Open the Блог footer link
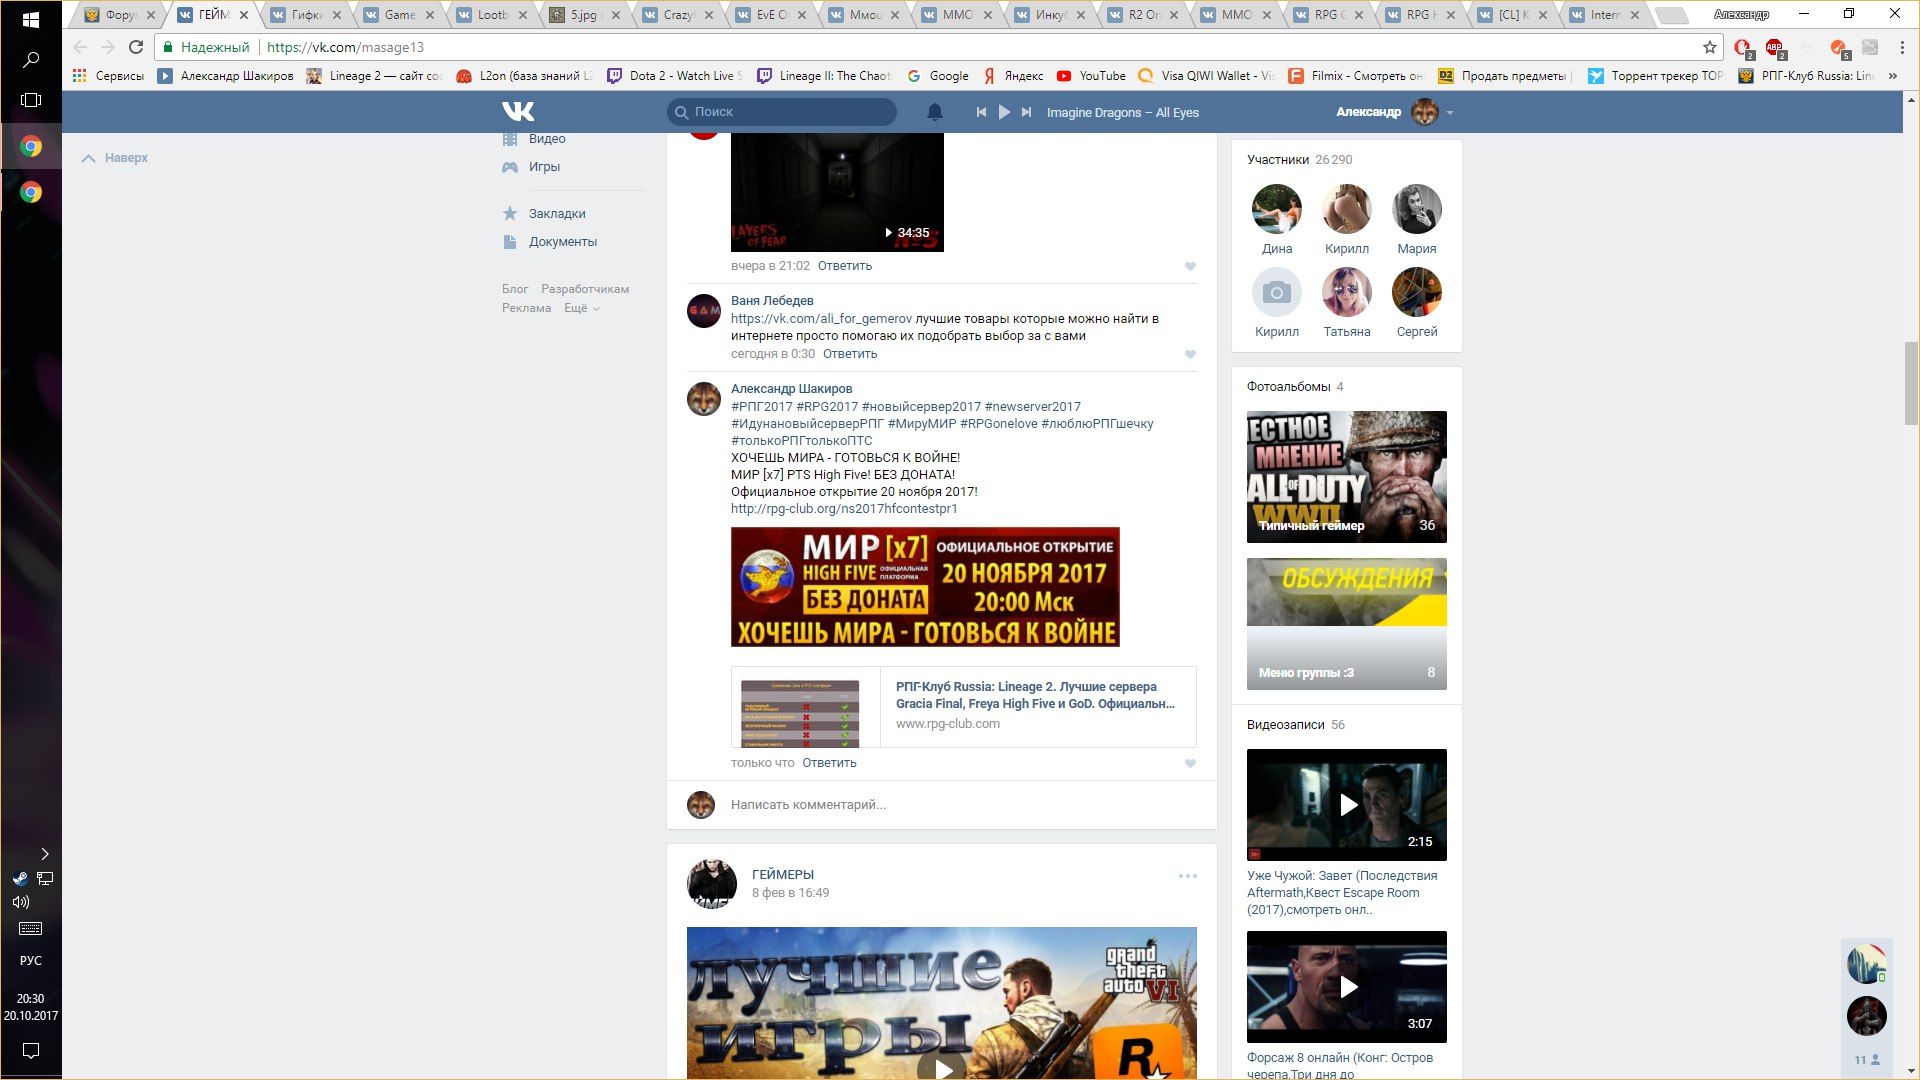This screenshot has width=1920, height=1080. pos(515,289)
